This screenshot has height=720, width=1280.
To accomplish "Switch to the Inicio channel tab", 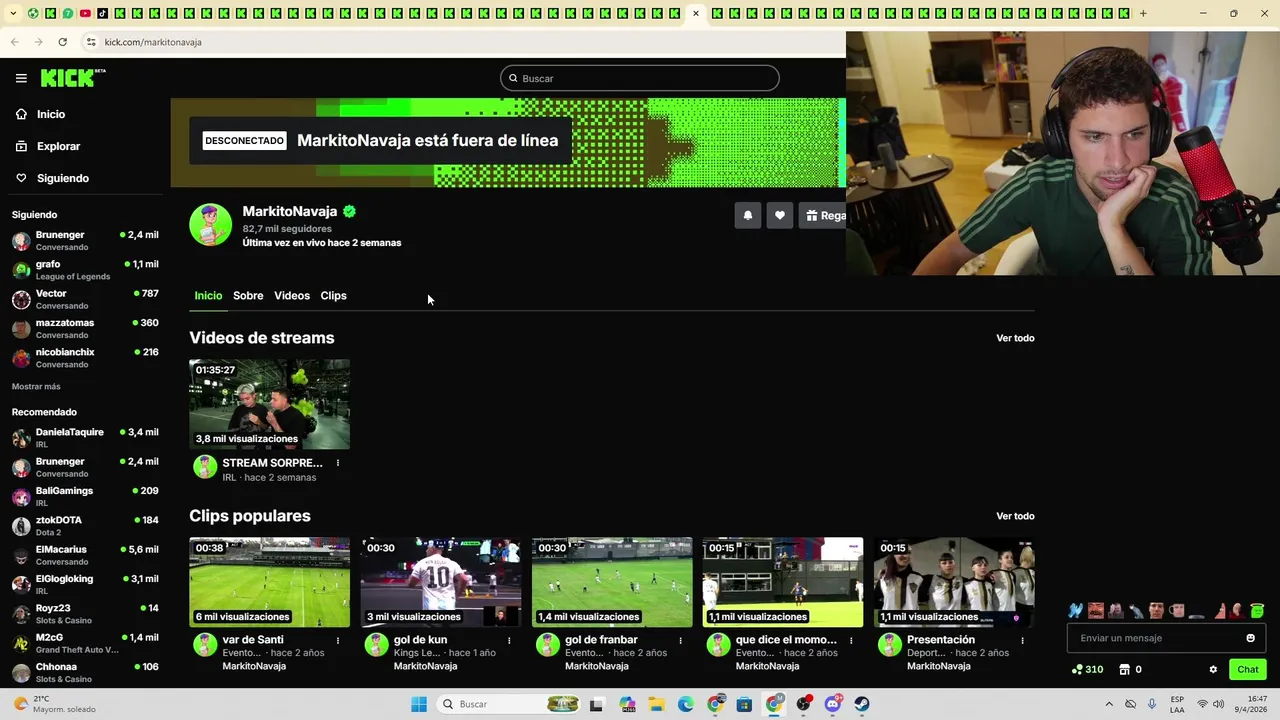I will coord(208,296).
